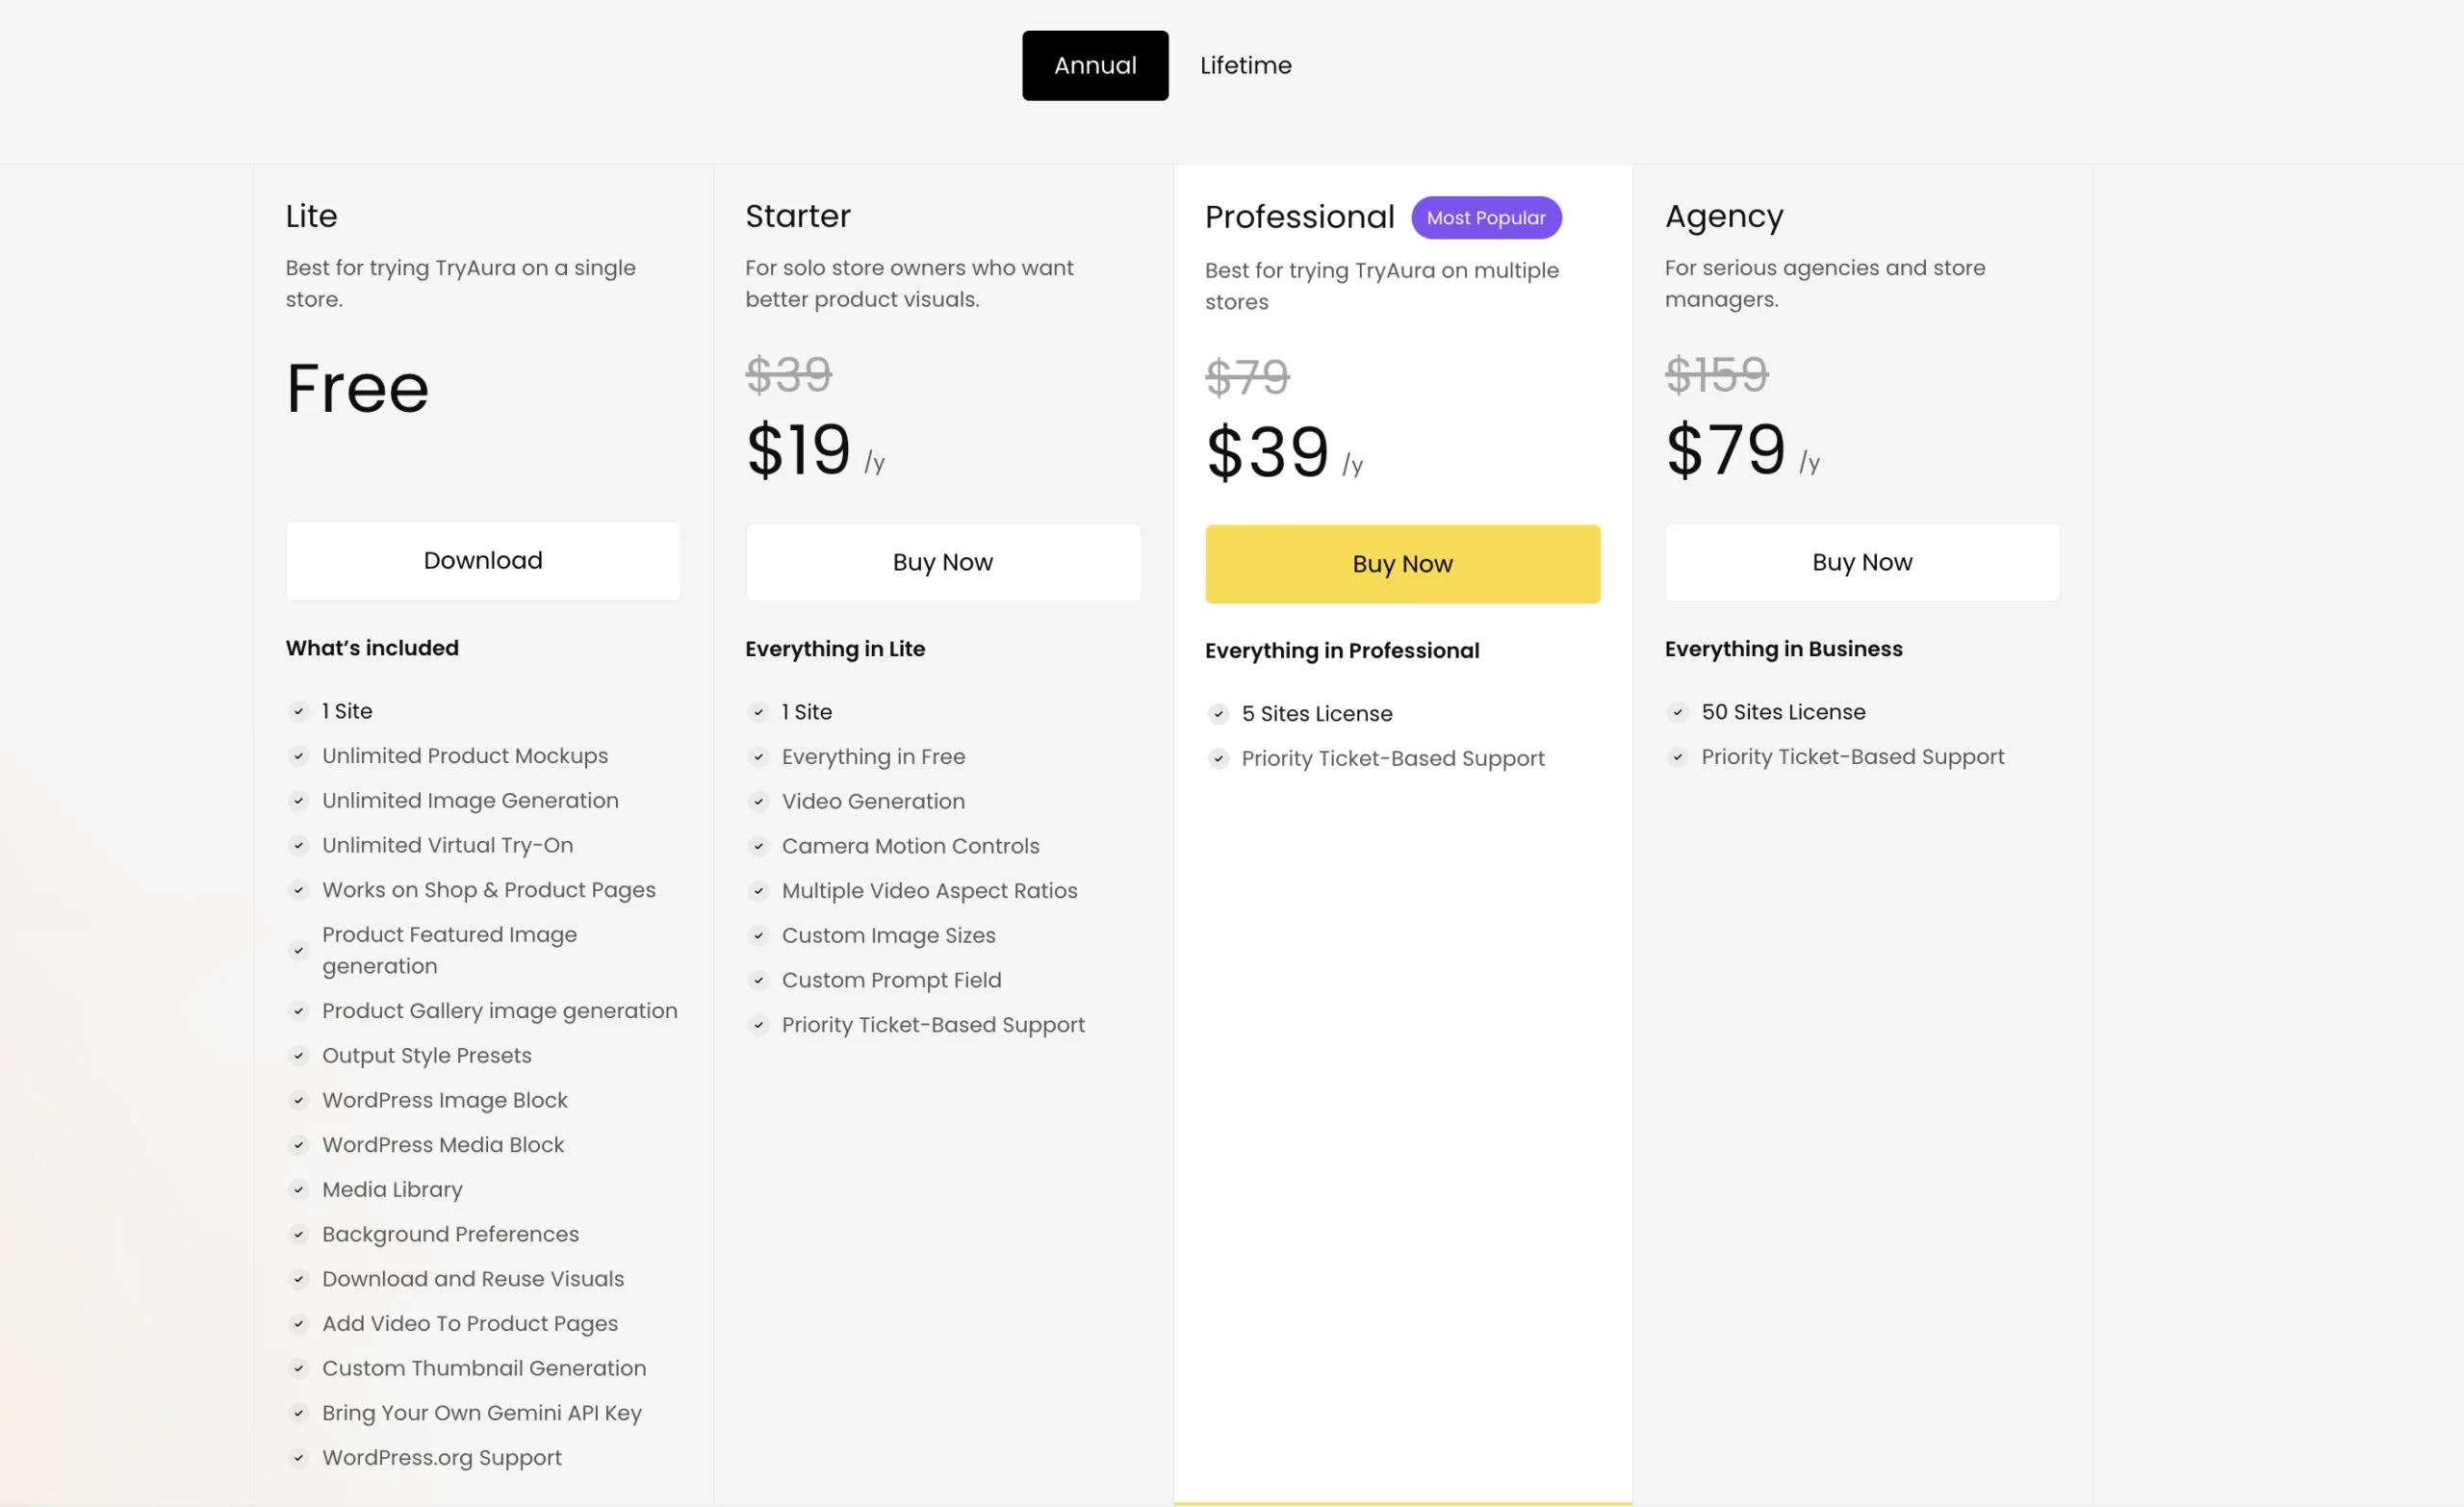
Task: Click check icon beside 50 Sites License
Action: tap(1678, 712)
